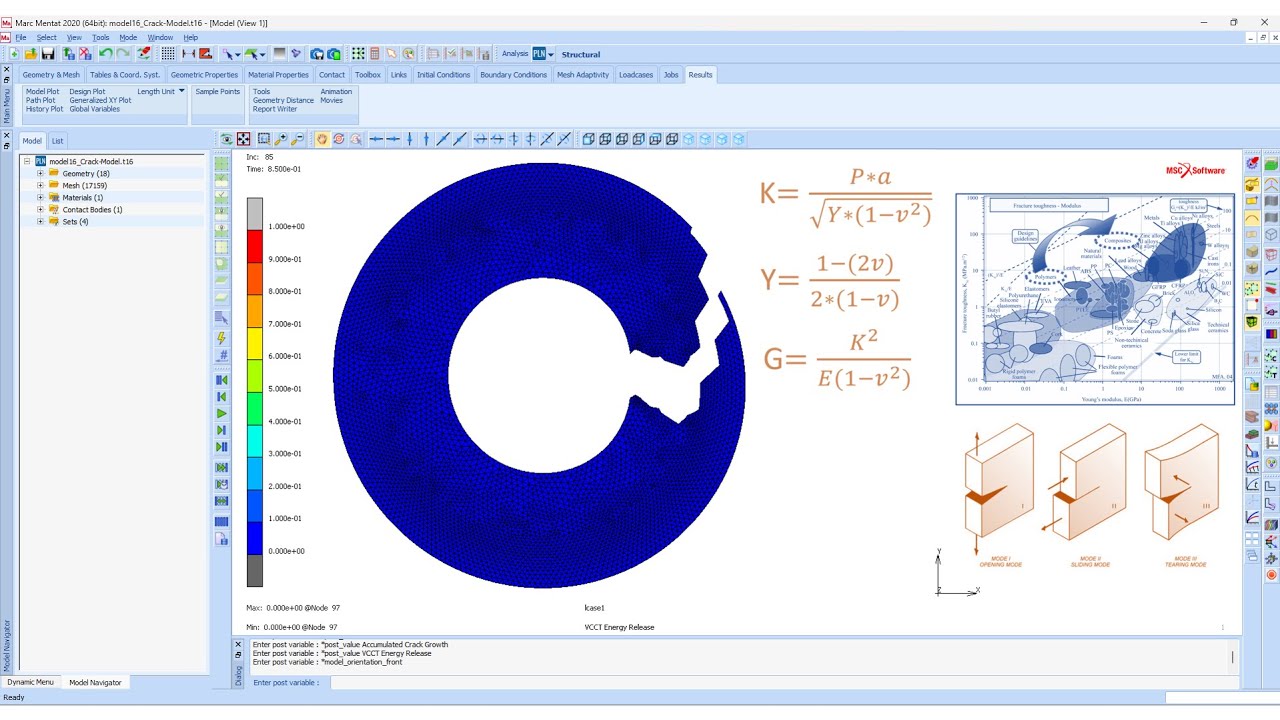
Task: Expand the Contact Bodies (1) node
Action: pos(41,210)
